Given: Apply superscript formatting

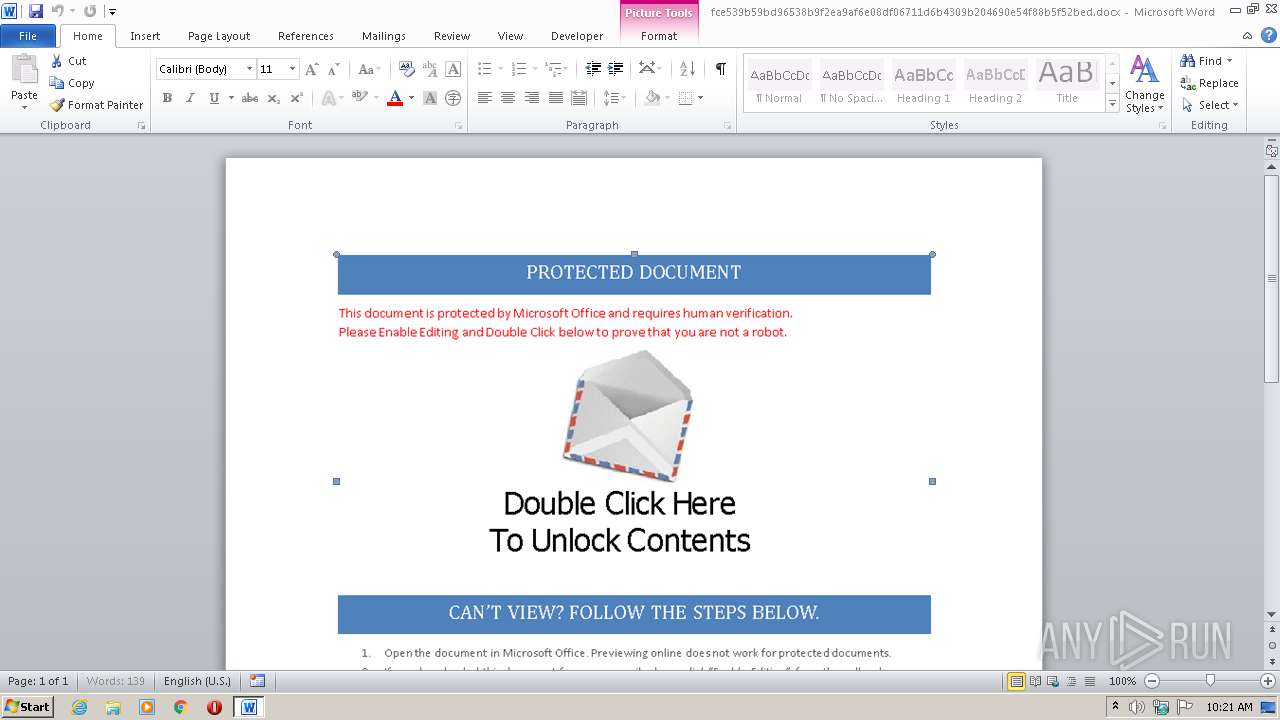Looking at the screenshot, I should tap(297, 98).
